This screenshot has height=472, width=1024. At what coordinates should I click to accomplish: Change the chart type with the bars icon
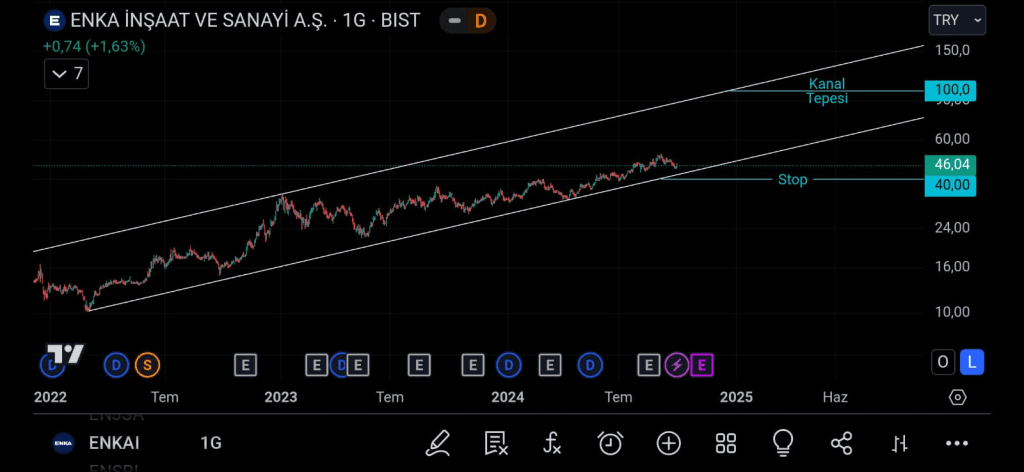point(900,444)
